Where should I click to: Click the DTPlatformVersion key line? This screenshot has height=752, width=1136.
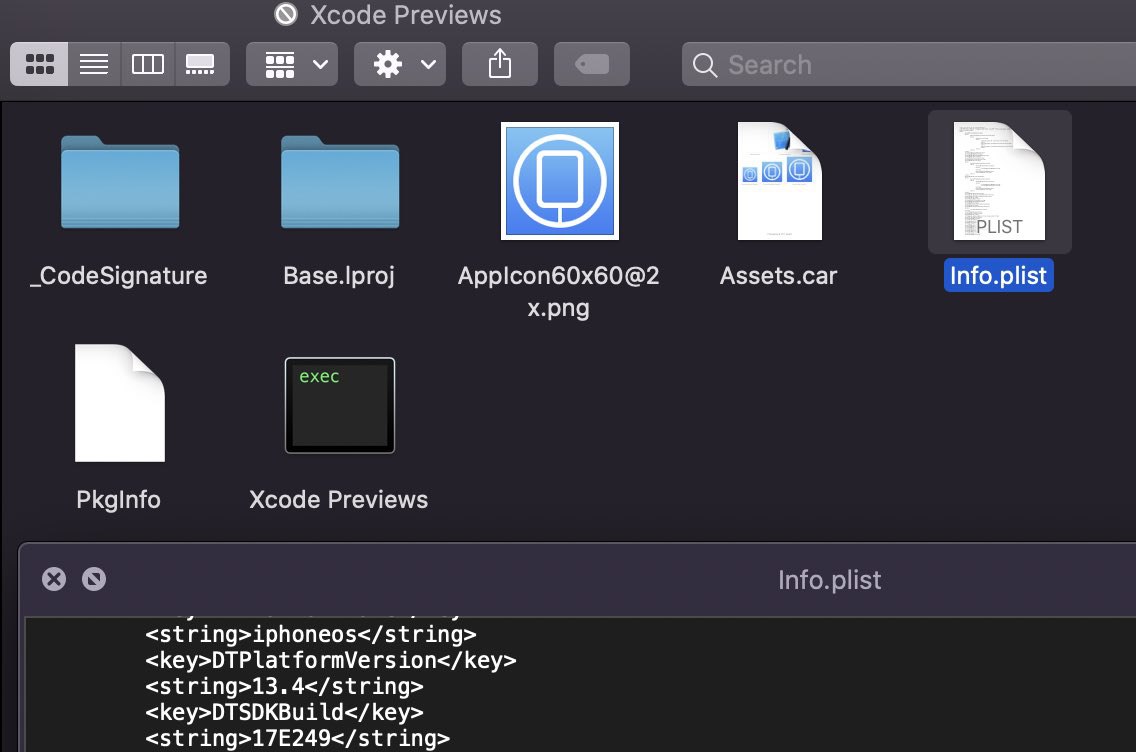330,660
